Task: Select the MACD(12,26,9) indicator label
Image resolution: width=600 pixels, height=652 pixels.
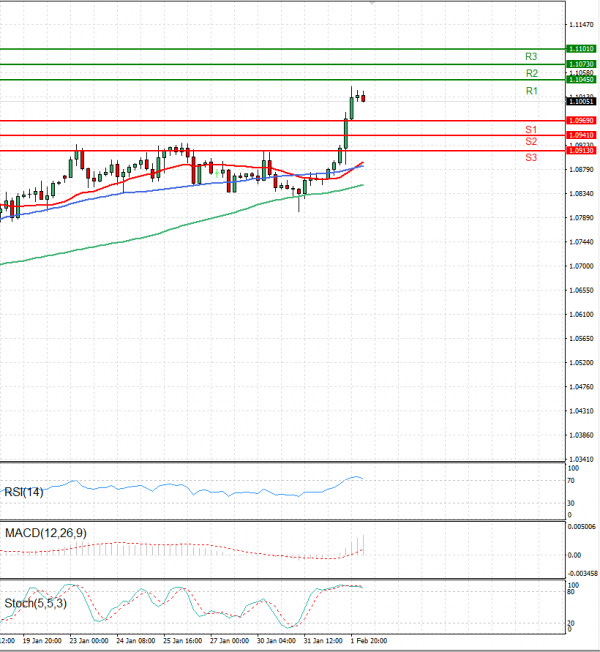Action: (x=45, y=533)
